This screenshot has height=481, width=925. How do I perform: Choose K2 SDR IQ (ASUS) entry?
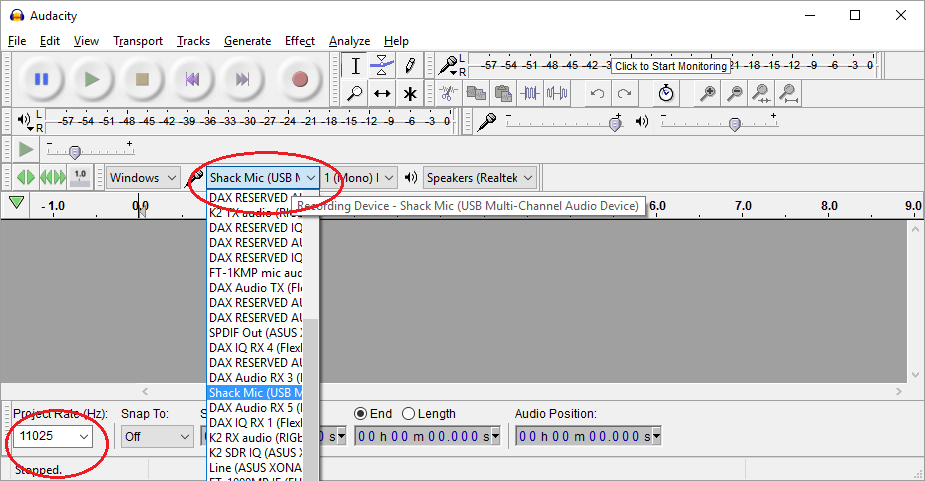[255, 453]
